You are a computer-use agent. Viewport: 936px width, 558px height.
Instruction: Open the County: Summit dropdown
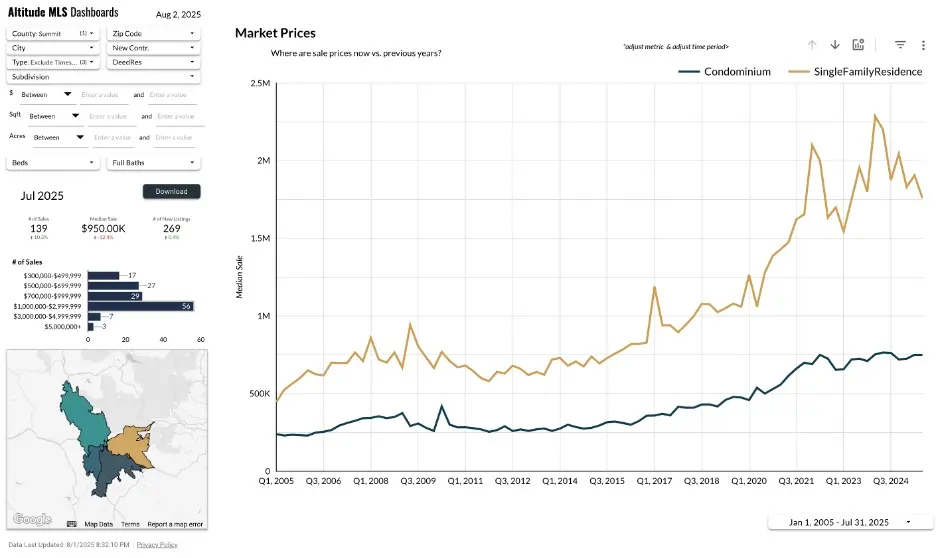click(x=53, y=33)
